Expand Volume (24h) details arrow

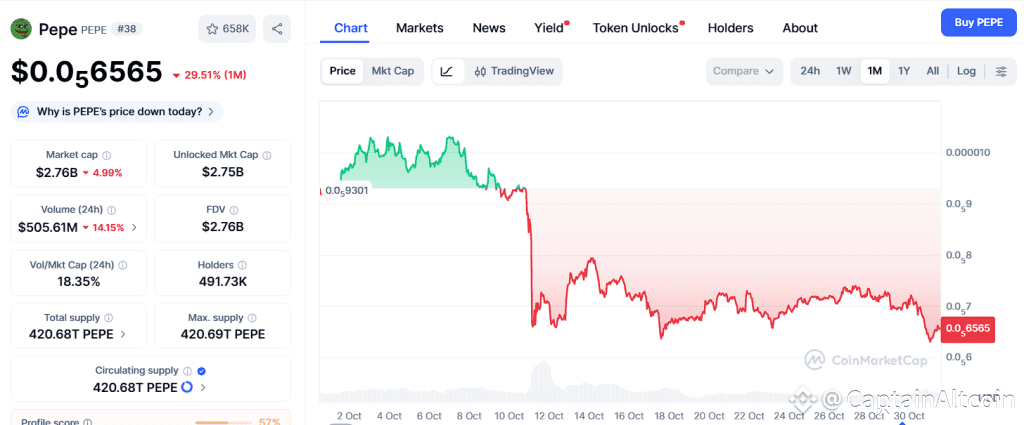134,227
